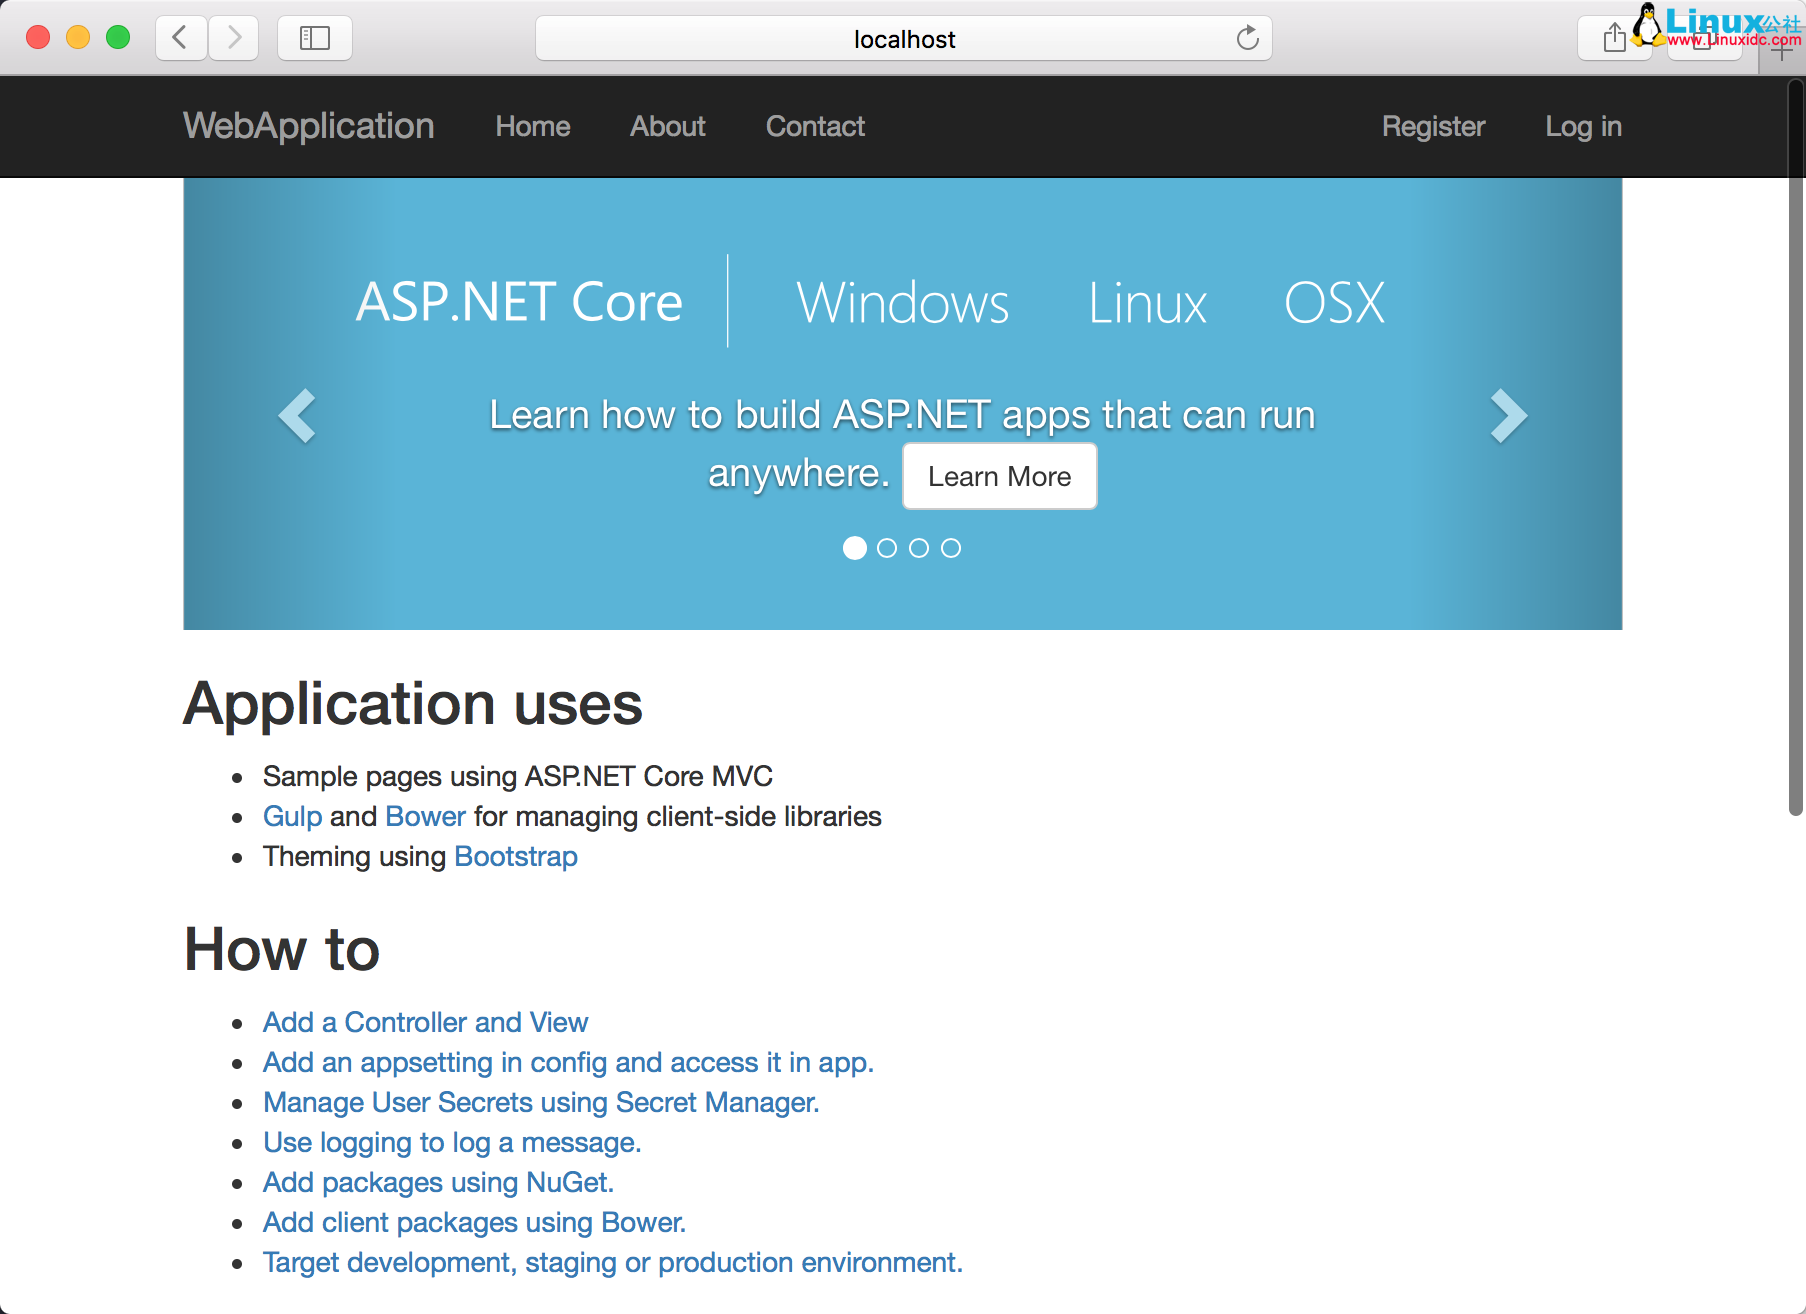Viewport: 1806px width, 1314px height.
Task: Open the About page from the navbar
Action: (x=667, y=127)
